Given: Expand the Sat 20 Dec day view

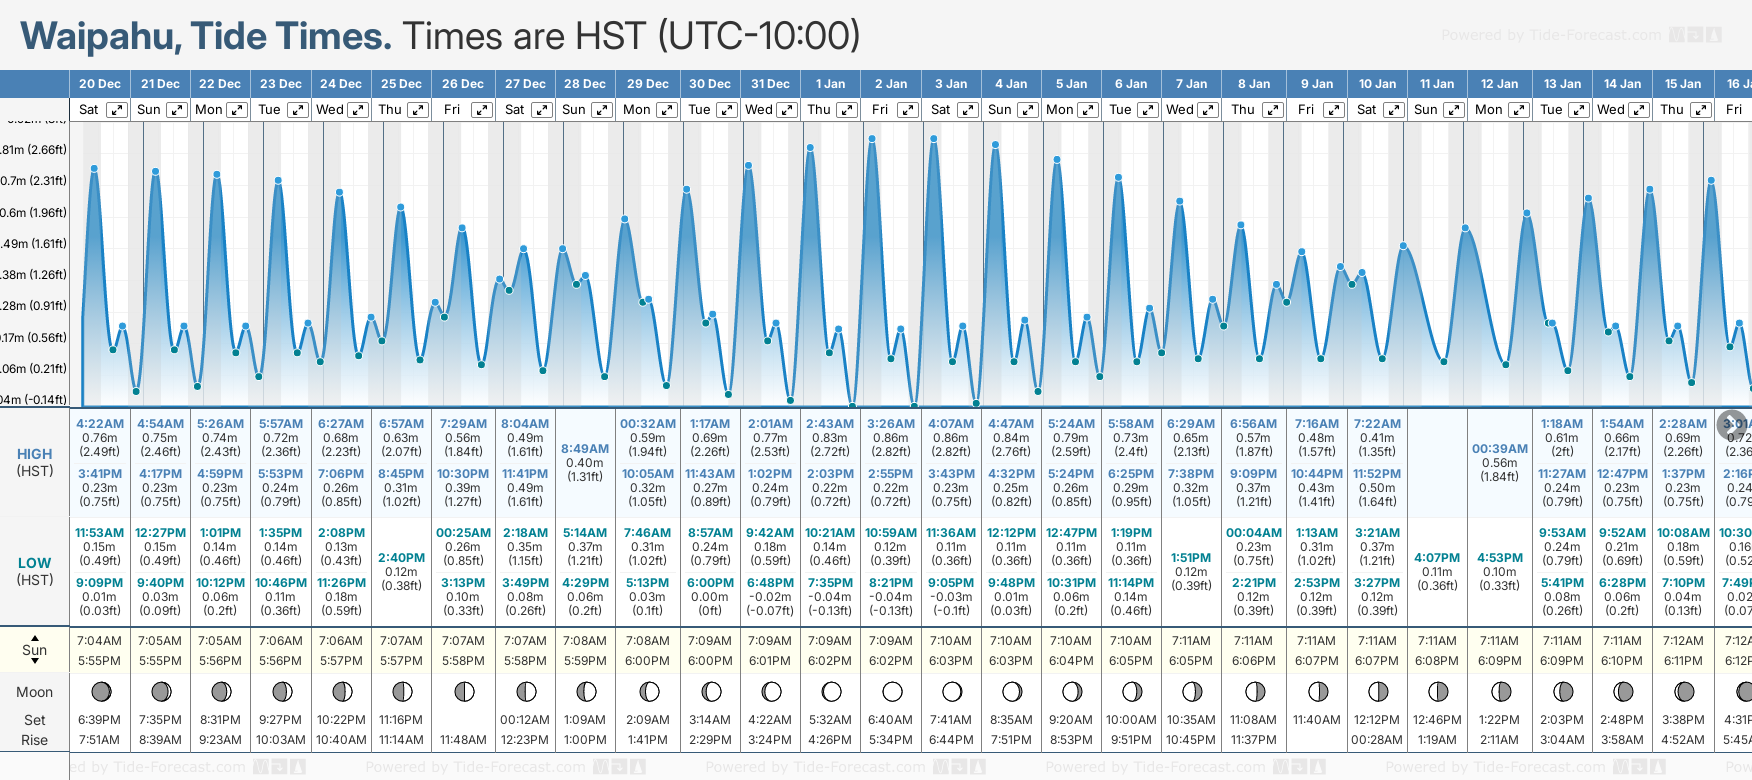Looking at the screenshot, I should coord(117,110).
